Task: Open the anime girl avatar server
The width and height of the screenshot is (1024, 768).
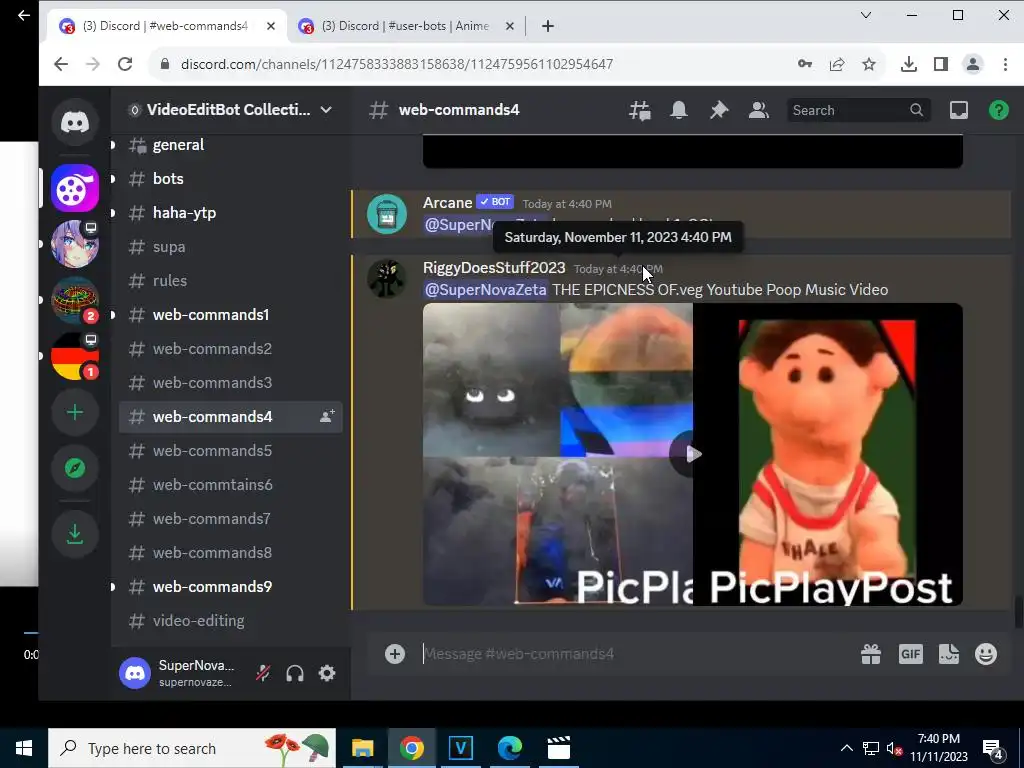Action: (74, 244)
